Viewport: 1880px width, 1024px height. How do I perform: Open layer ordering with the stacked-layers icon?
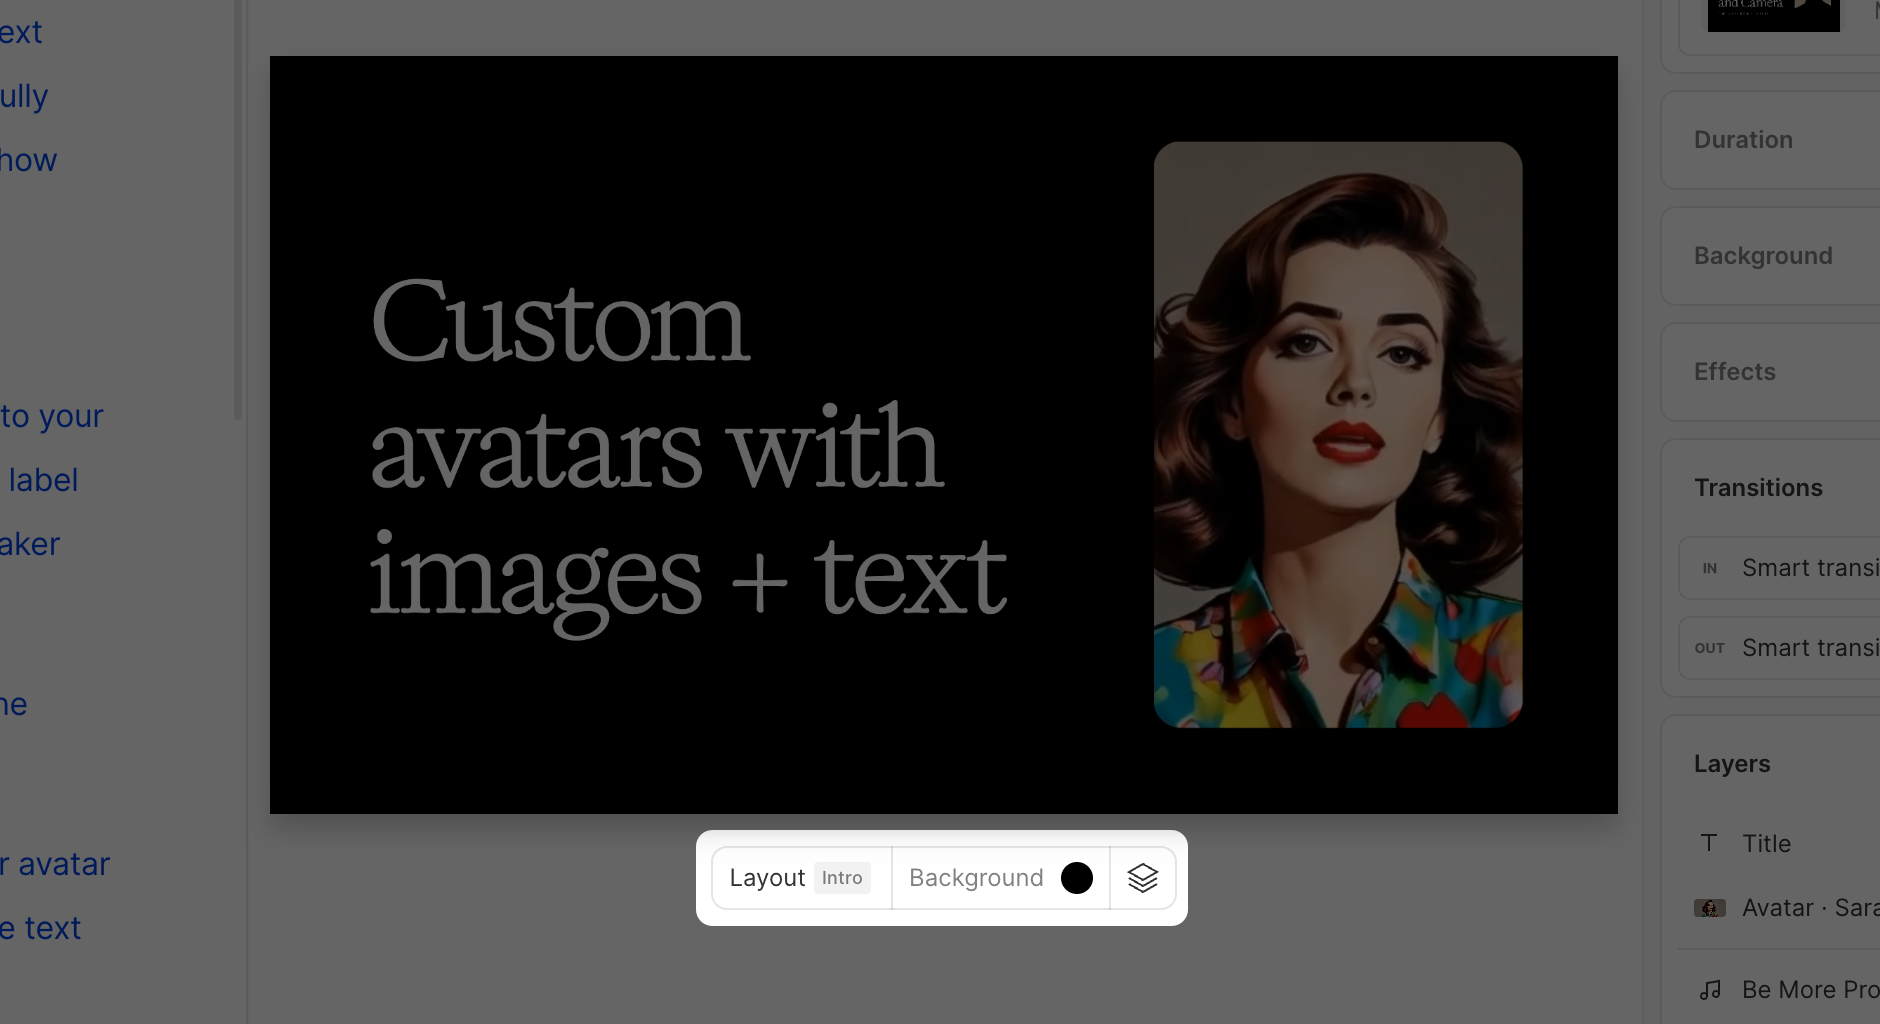(1144, 877)
